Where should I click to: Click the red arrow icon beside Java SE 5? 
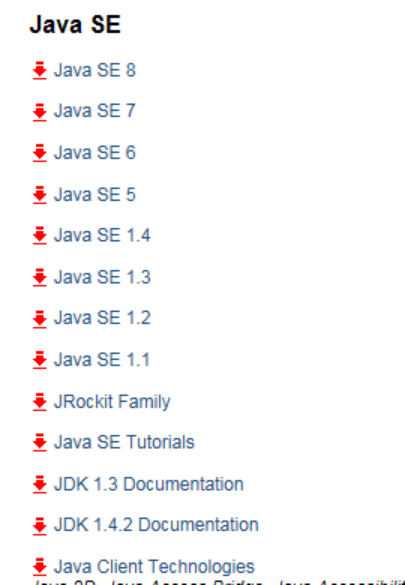point(40,195)
